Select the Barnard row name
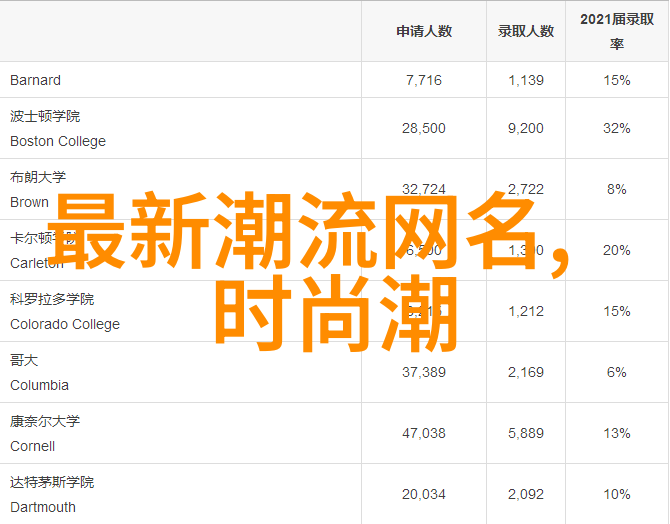 click(x=35, y=80)
